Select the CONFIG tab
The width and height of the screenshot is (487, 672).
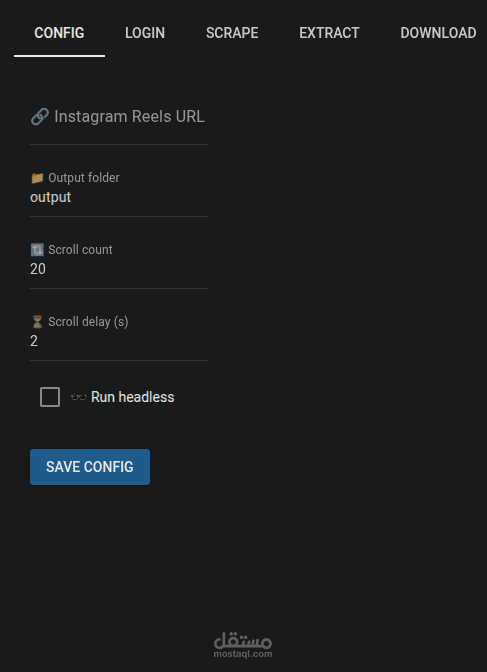[59, 33]
